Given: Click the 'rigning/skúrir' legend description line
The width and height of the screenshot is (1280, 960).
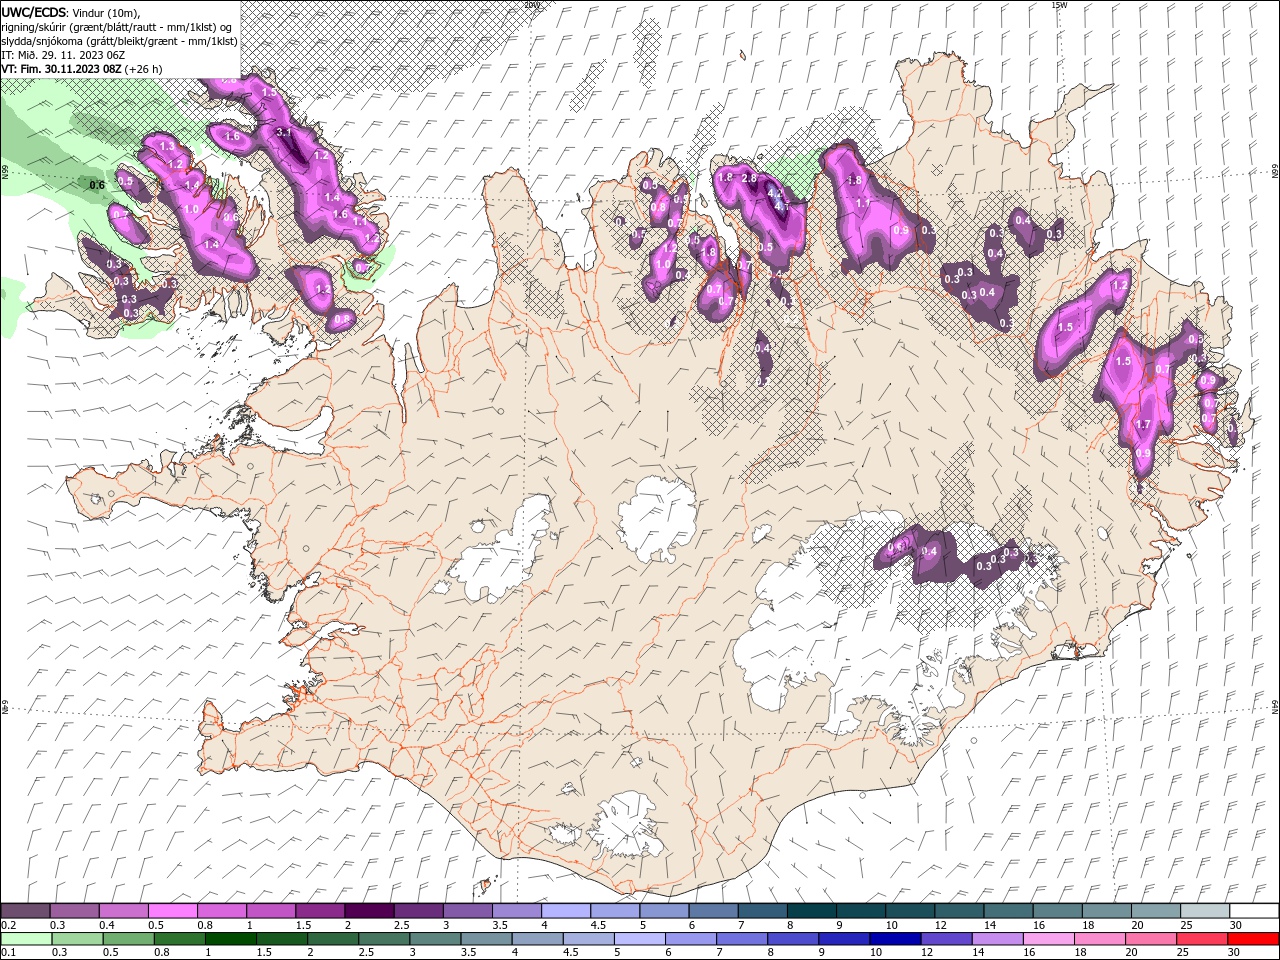Looking at the screenshot, I should 118,26.
